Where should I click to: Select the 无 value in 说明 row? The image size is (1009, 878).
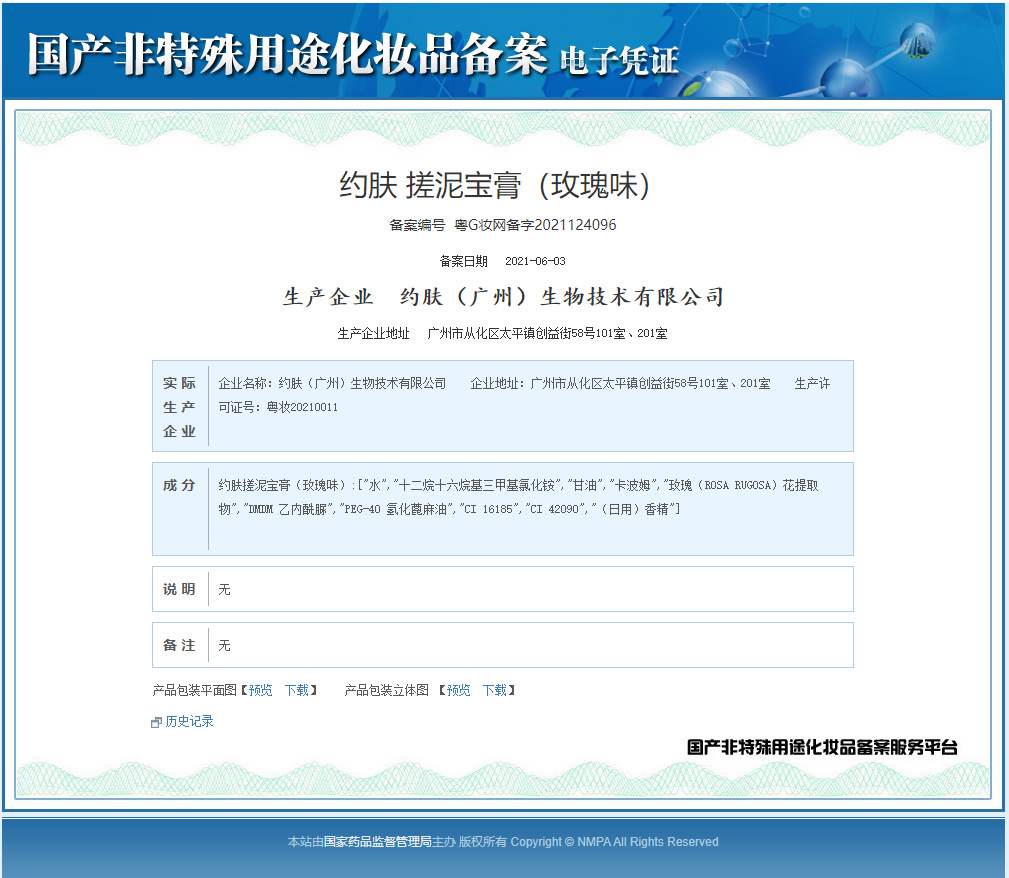224,589
